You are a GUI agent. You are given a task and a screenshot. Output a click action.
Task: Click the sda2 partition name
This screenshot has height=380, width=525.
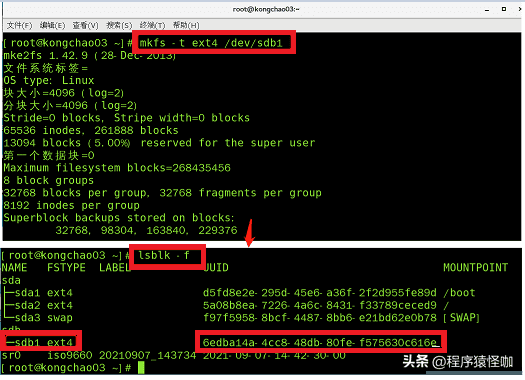click(27, 305)
